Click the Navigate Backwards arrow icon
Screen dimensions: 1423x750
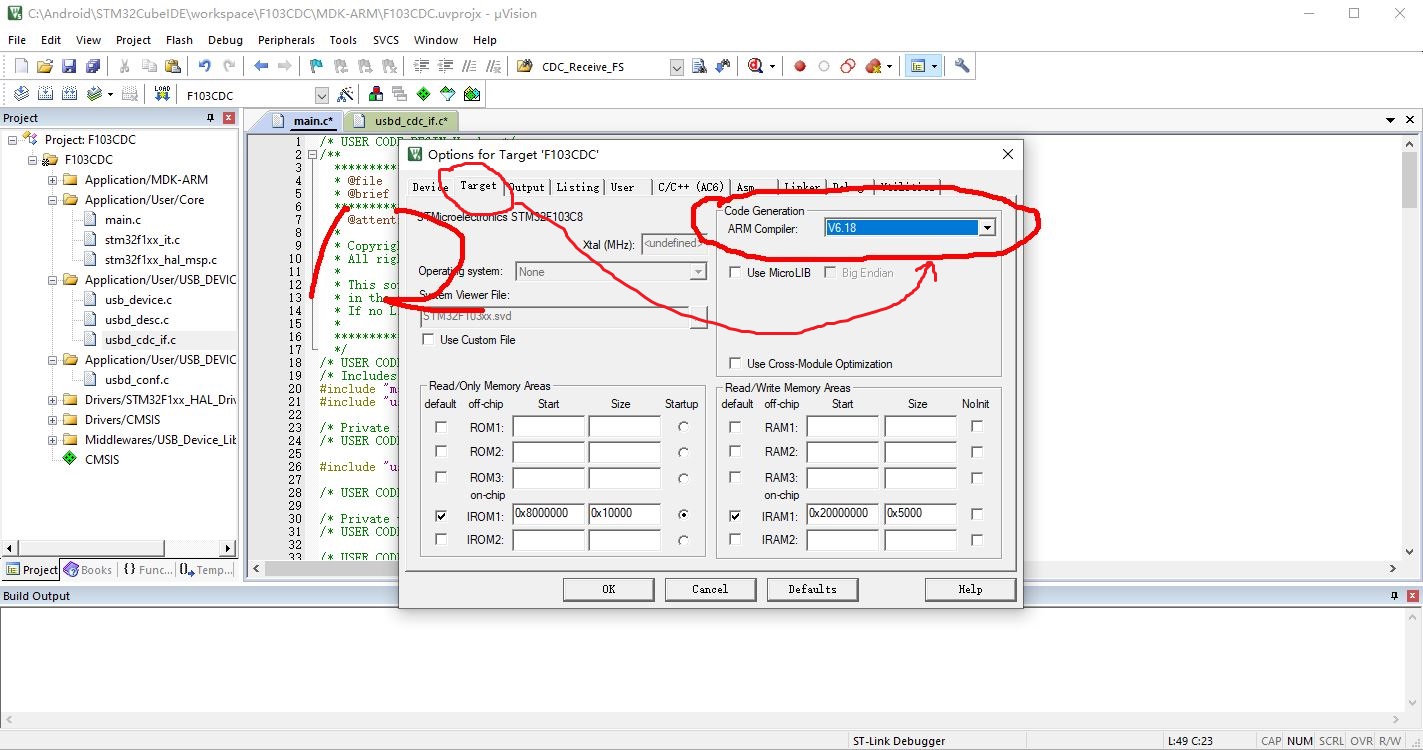[261, 66]
